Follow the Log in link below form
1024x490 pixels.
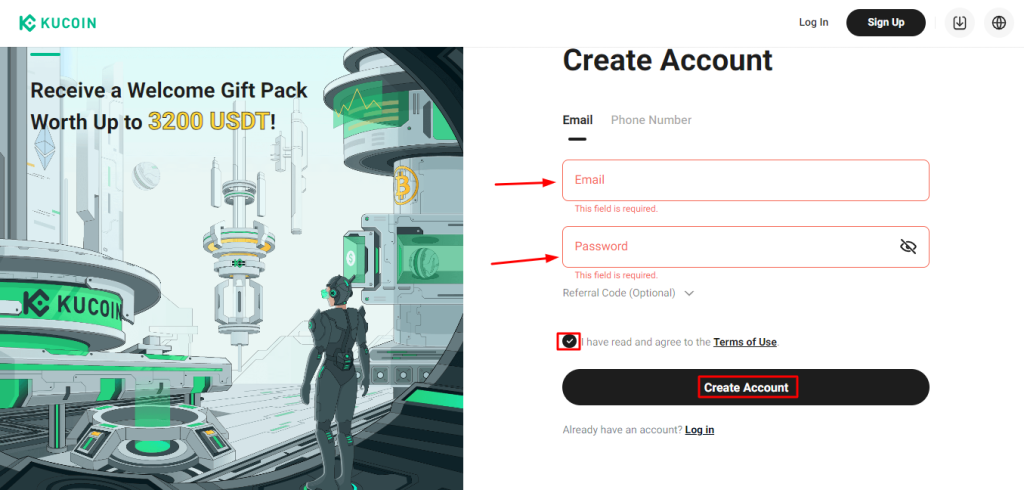click(699, 430)
